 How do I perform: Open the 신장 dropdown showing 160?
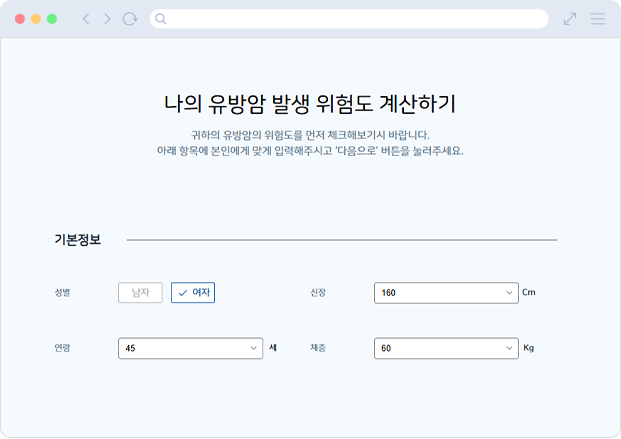[x=445, y=293]
